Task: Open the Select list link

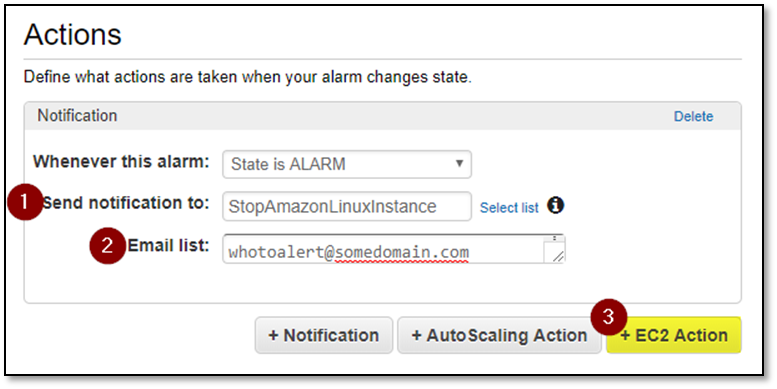Action: click(x=509, y=208)
